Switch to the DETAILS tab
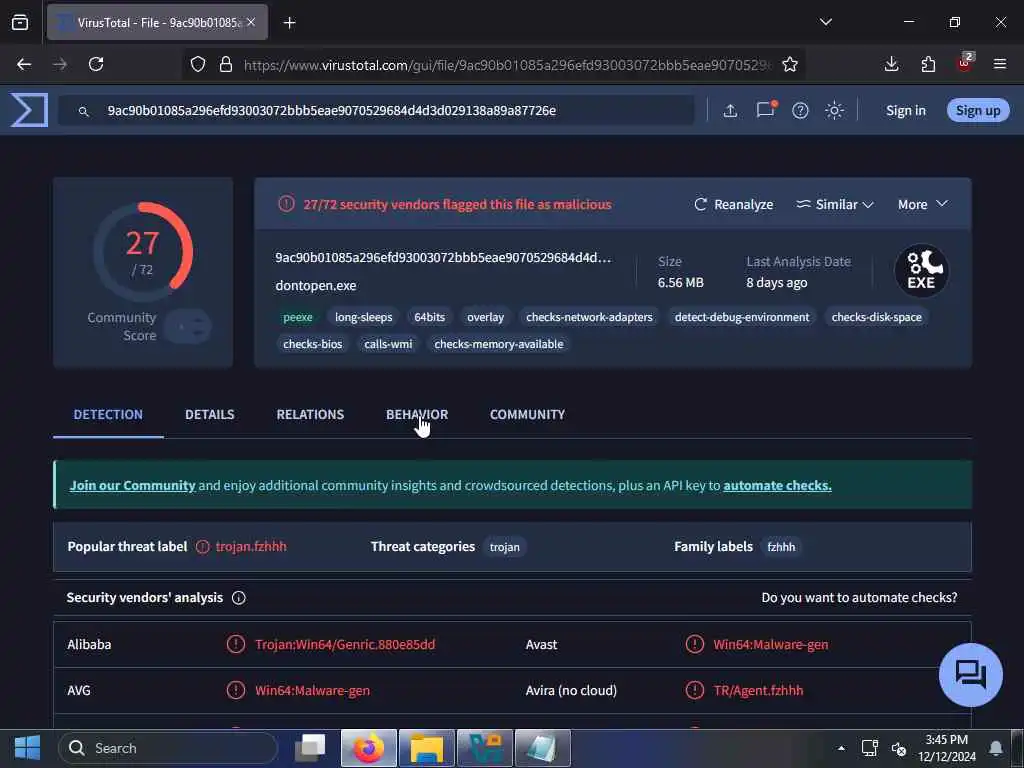Image resolution: width=1024 pixels, height=768 pixels. pyautogui.click(x=210, y=414)
